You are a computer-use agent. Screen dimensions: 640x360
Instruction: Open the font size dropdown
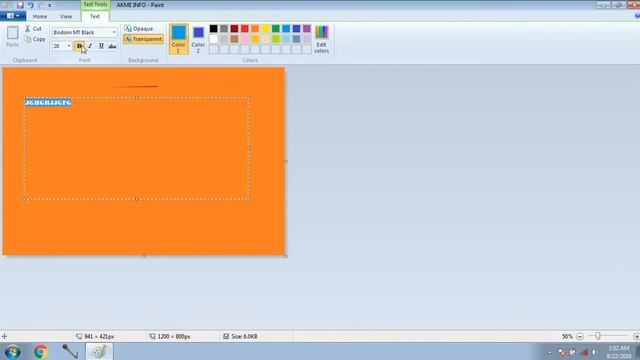click(69, 46)
